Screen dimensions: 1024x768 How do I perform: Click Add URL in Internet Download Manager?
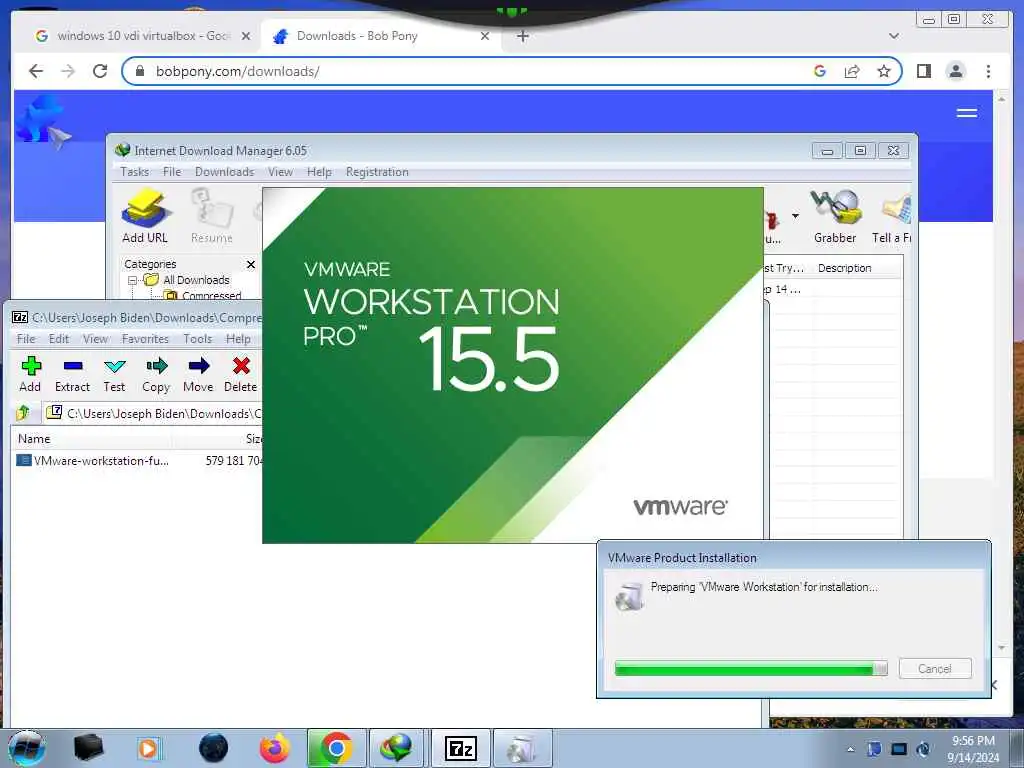[145, 216]
